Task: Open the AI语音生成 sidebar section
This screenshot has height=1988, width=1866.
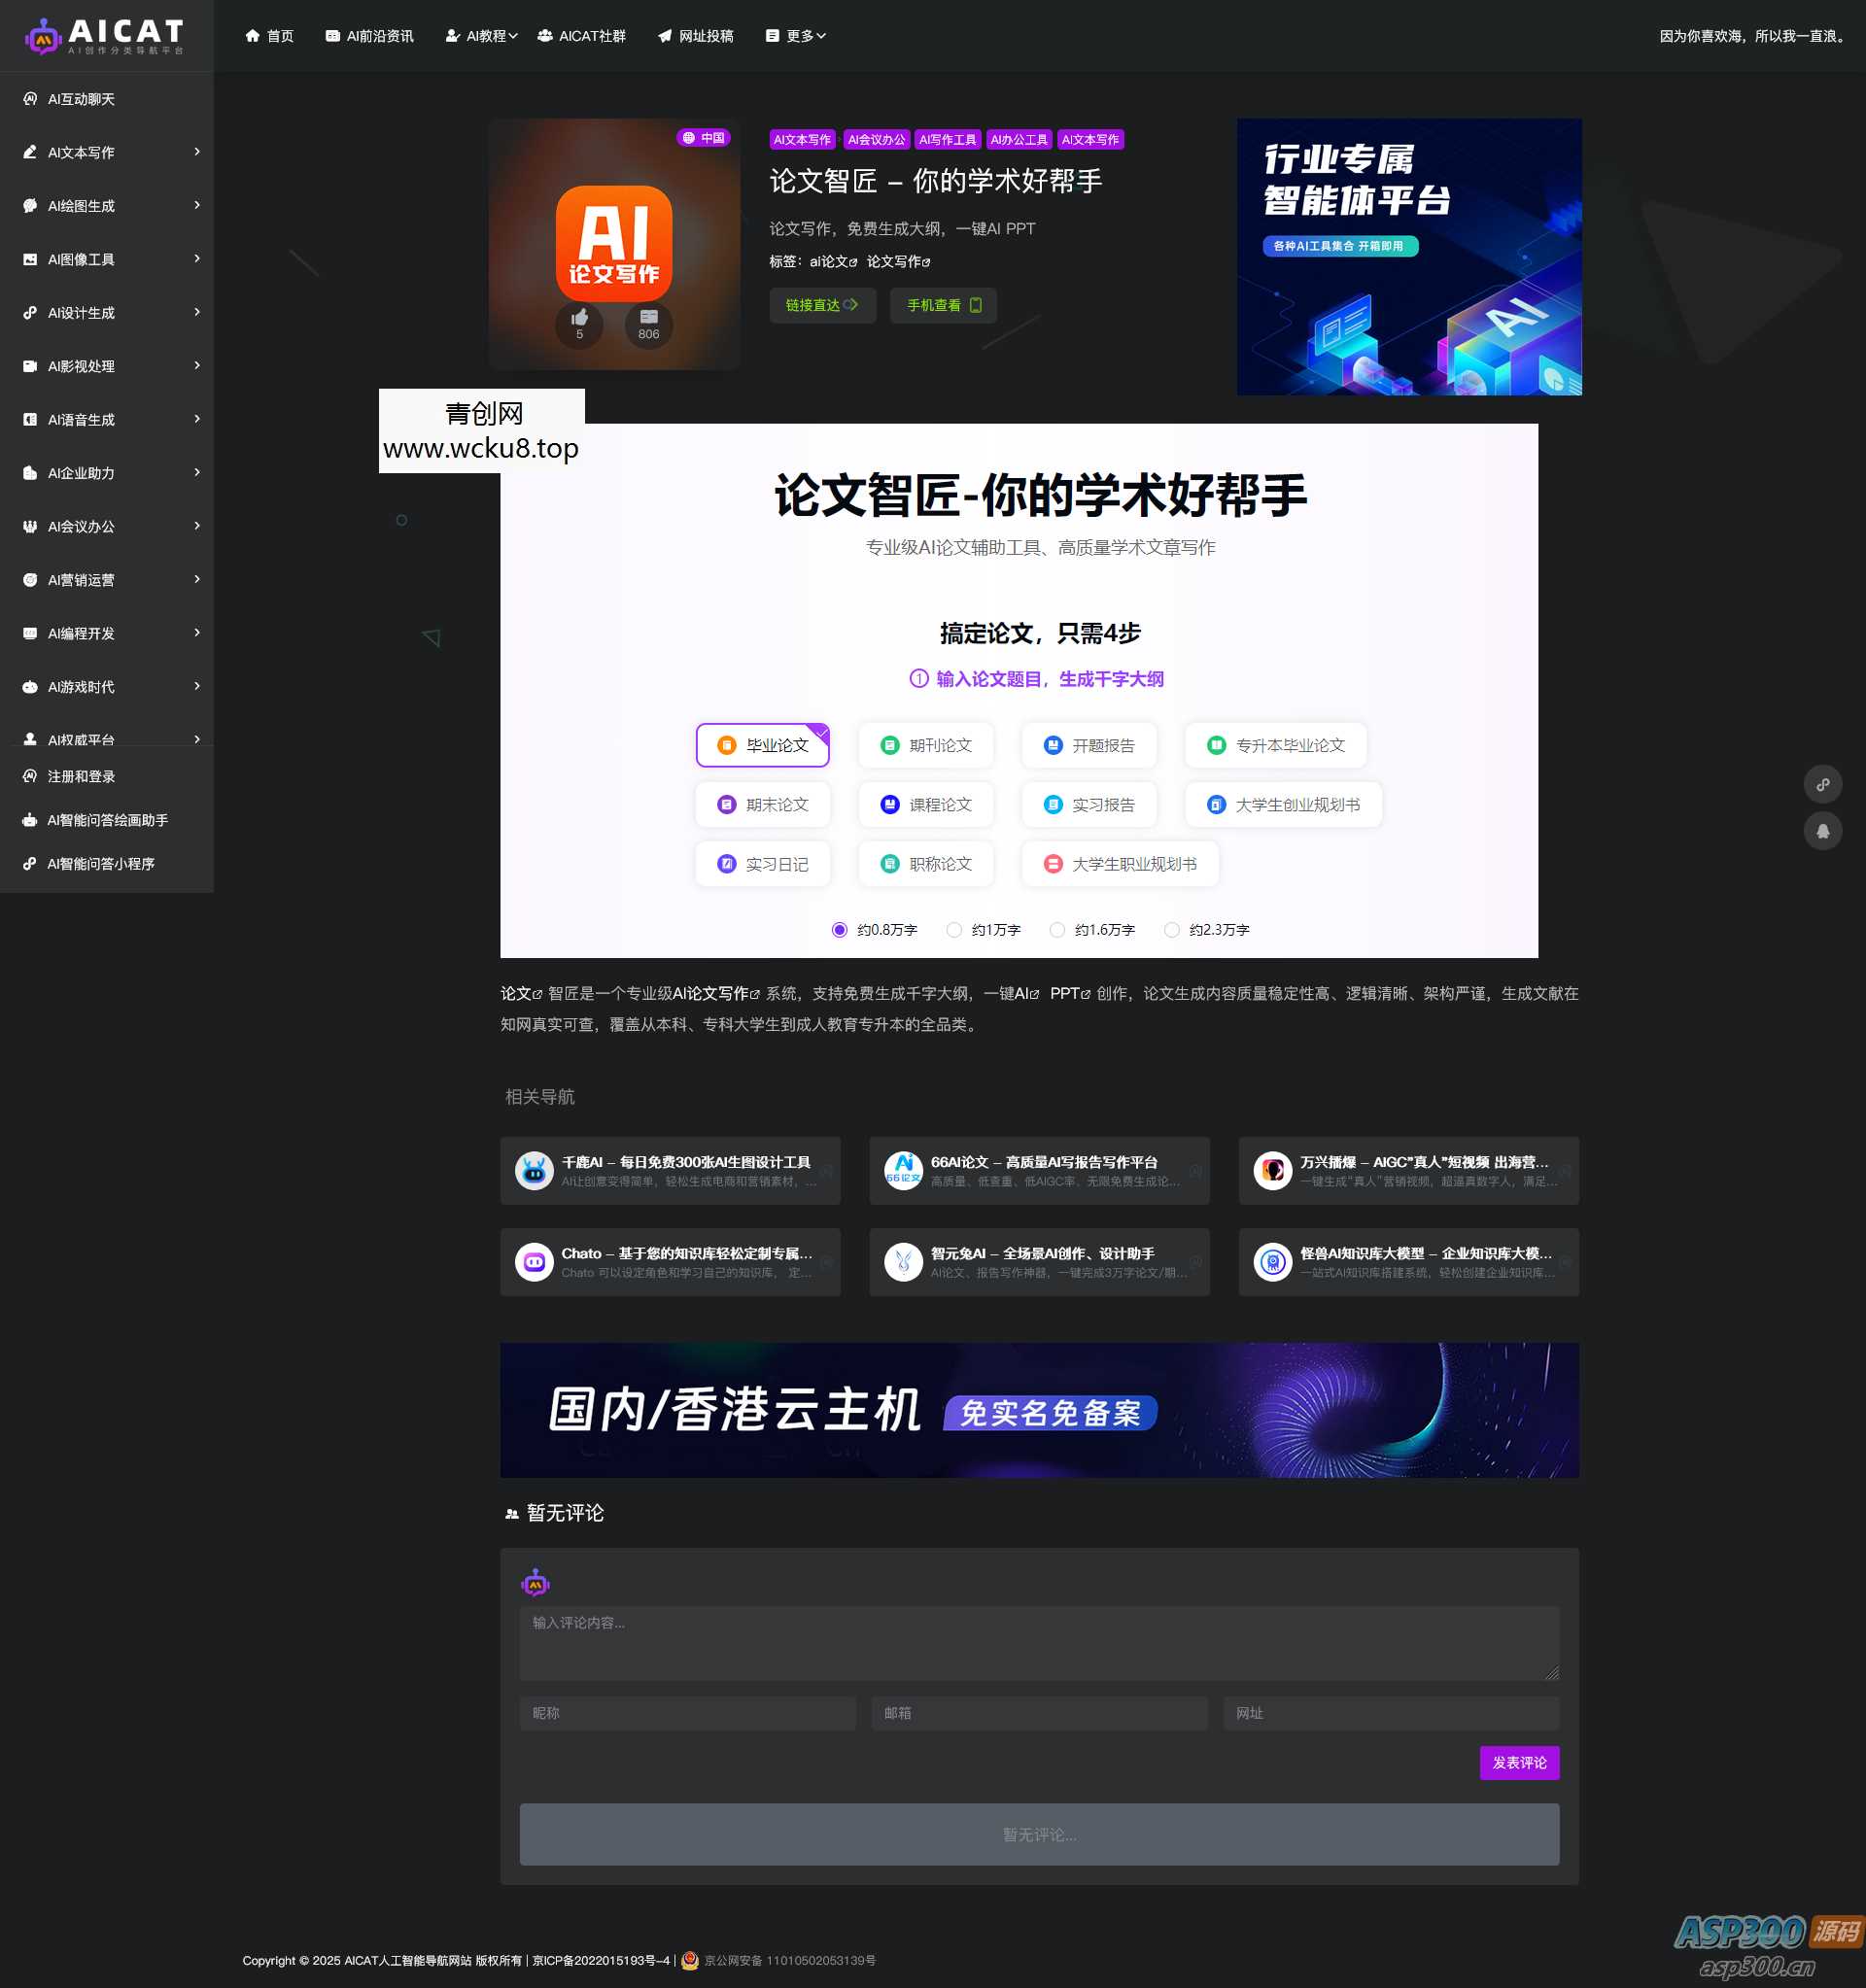Action: click(x=82, y=419)
